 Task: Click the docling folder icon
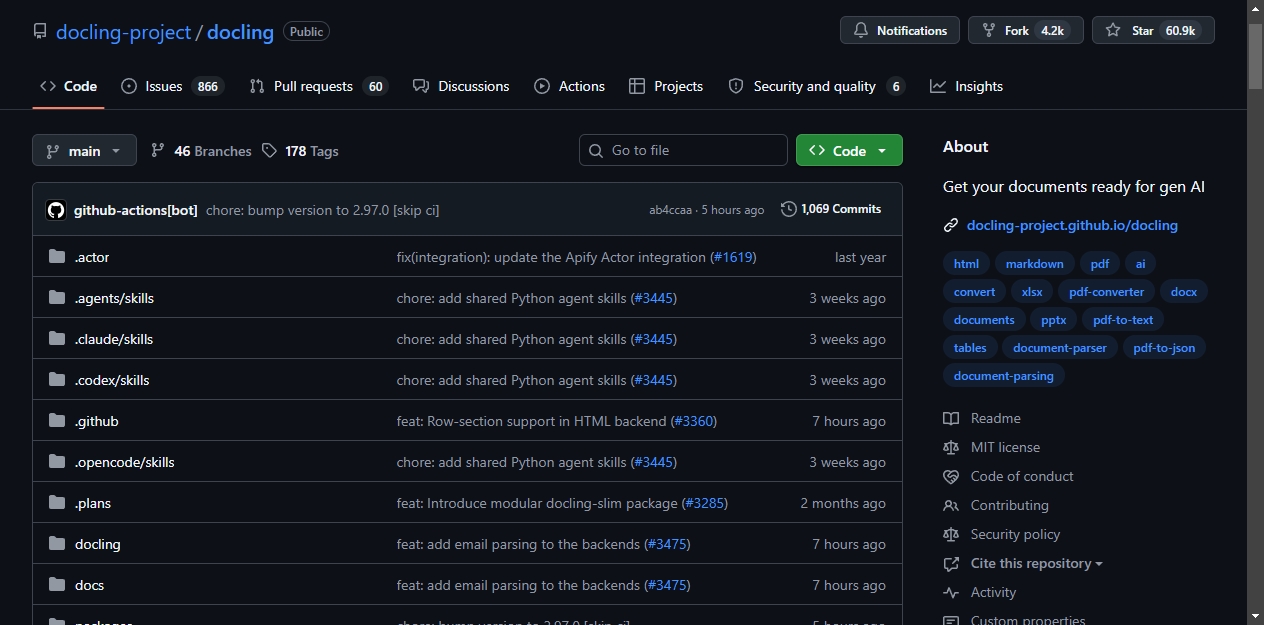[57, 544]
